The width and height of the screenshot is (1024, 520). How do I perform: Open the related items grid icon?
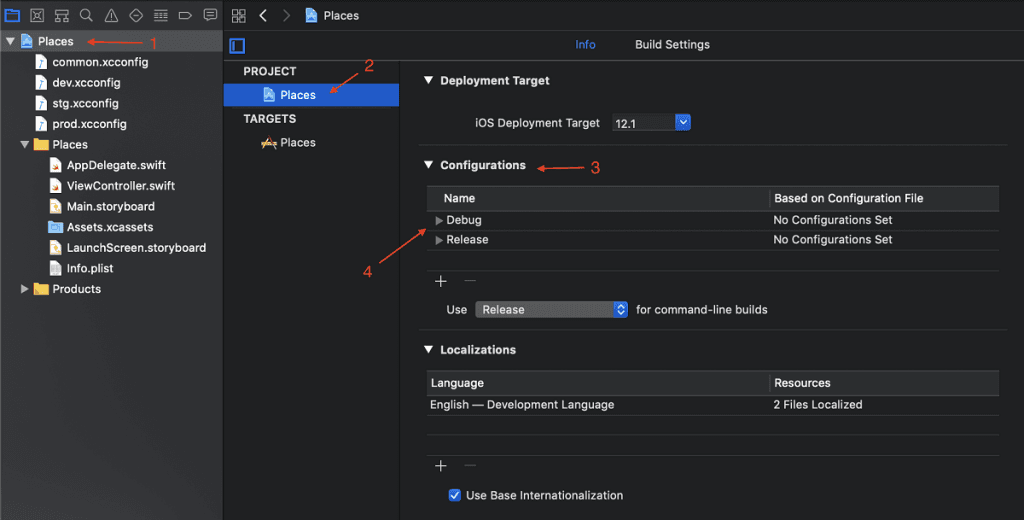click(x=239, y=16)
